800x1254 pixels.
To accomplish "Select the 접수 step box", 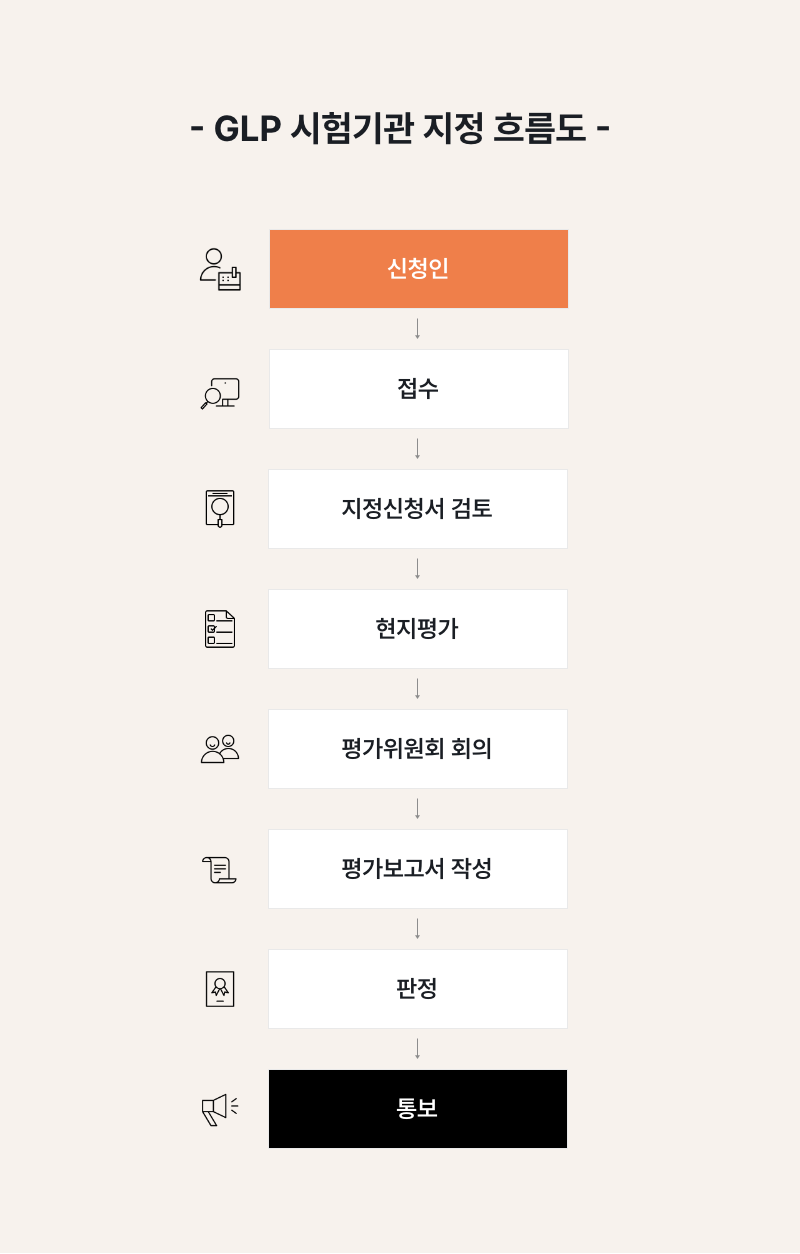I will point(419,389).
